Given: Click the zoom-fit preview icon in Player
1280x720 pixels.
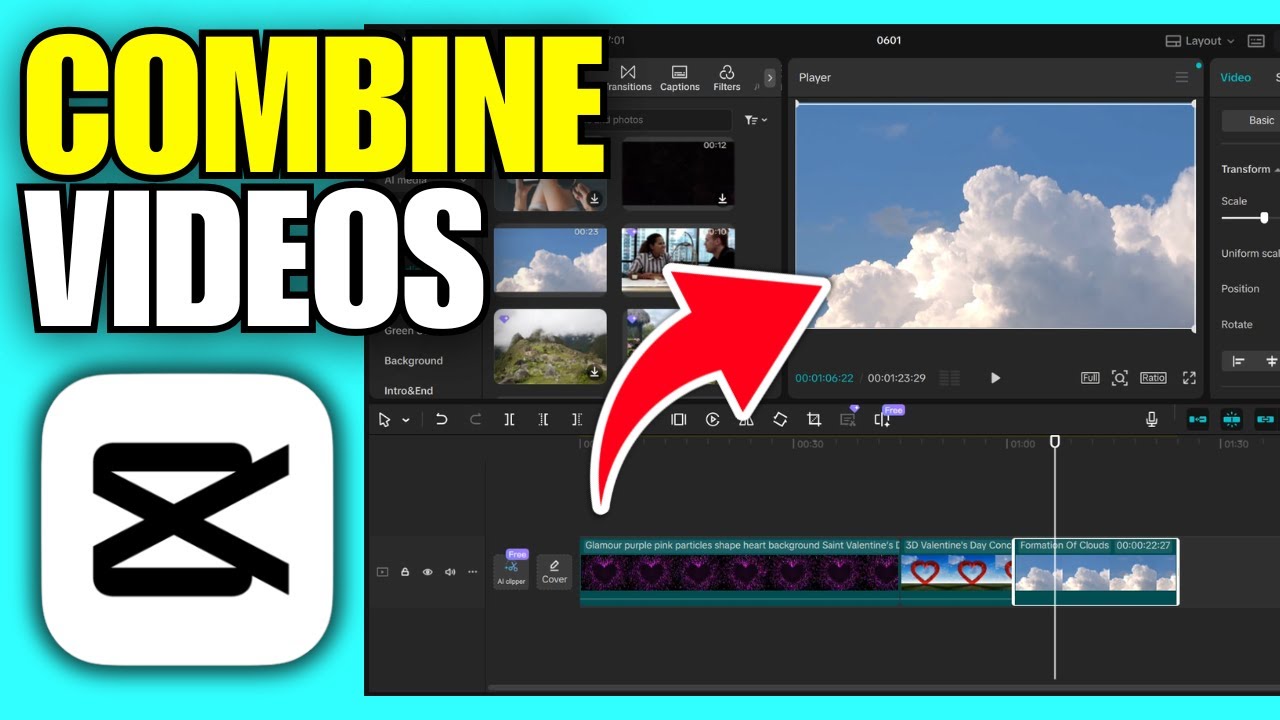Looking at the screenshot, I should pyautogui.click(x=1120, y=378).
